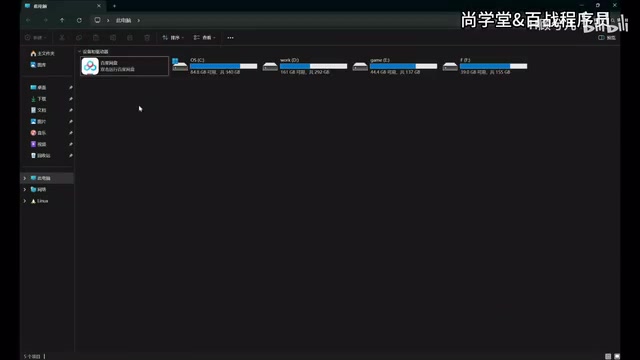Click the game (E:) drive usage bar

pos(403,66)
